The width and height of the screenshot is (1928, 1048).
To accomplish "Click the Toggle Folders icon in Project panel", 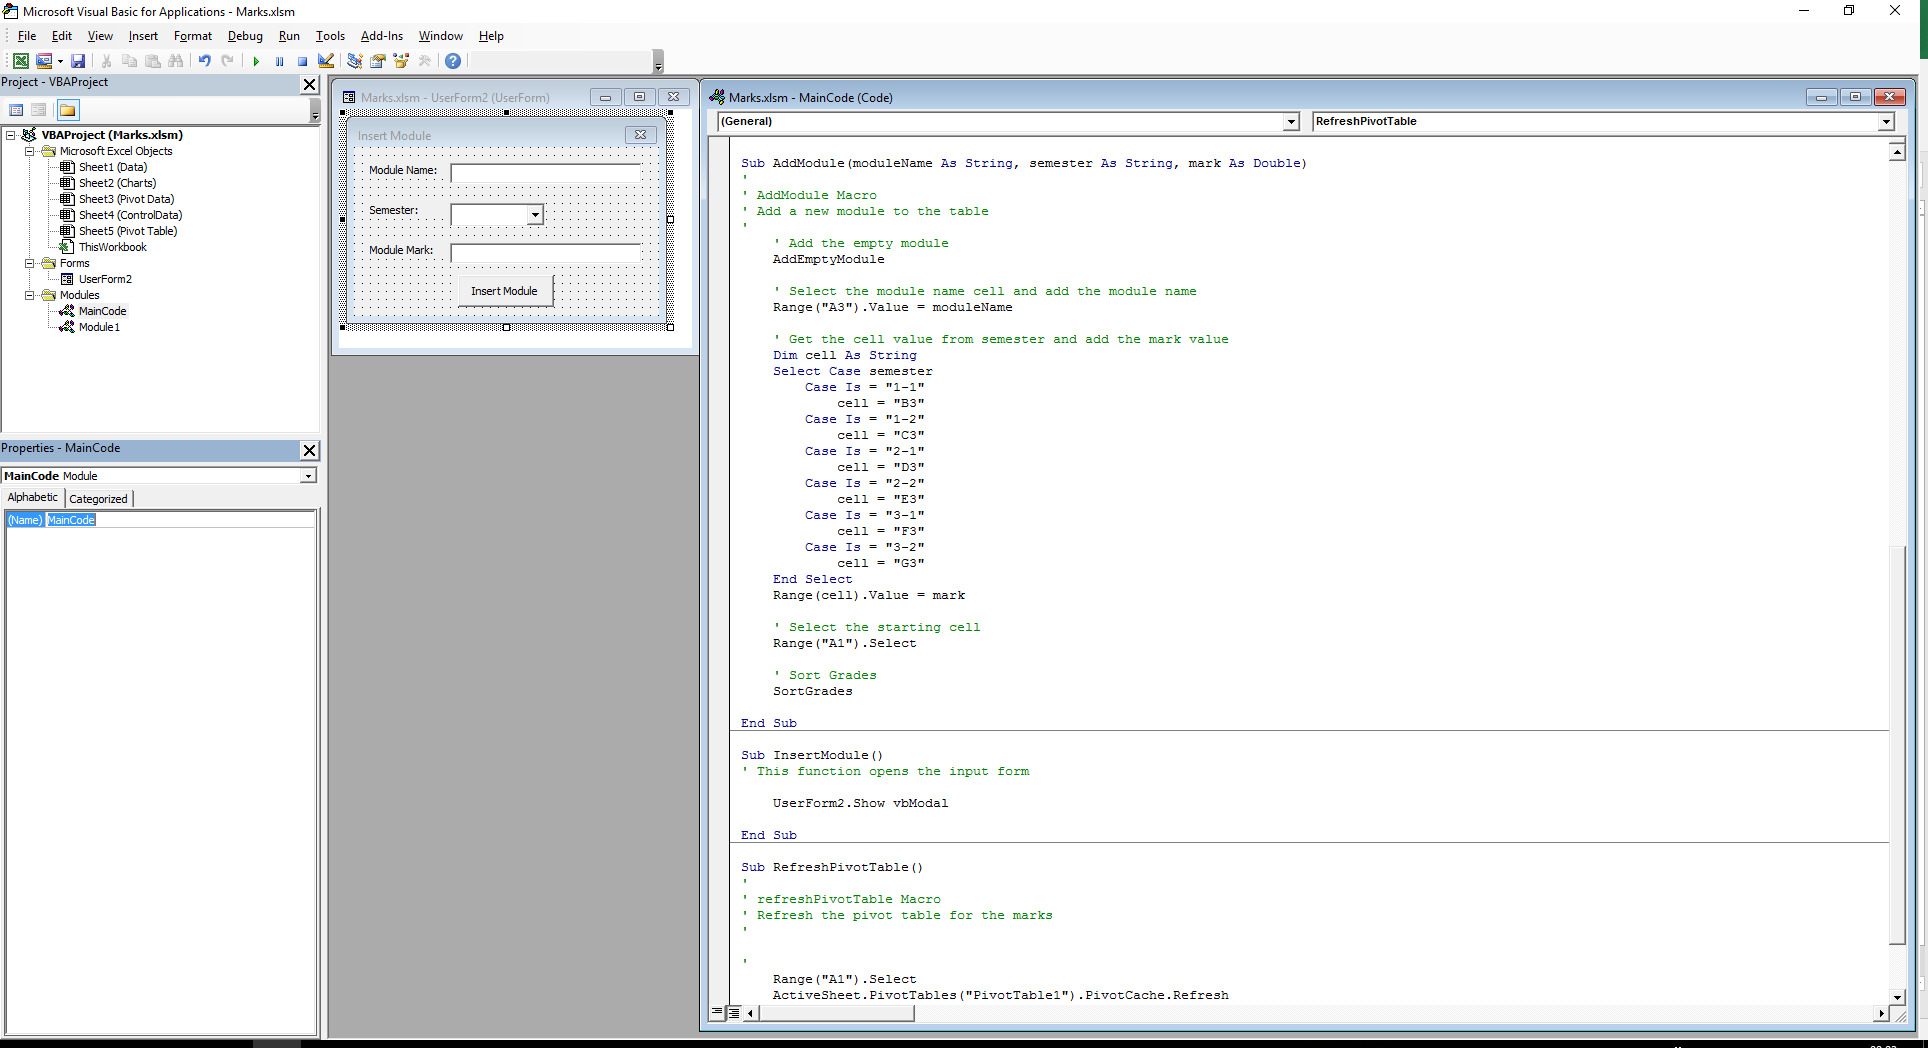I will tap(68, 110).
